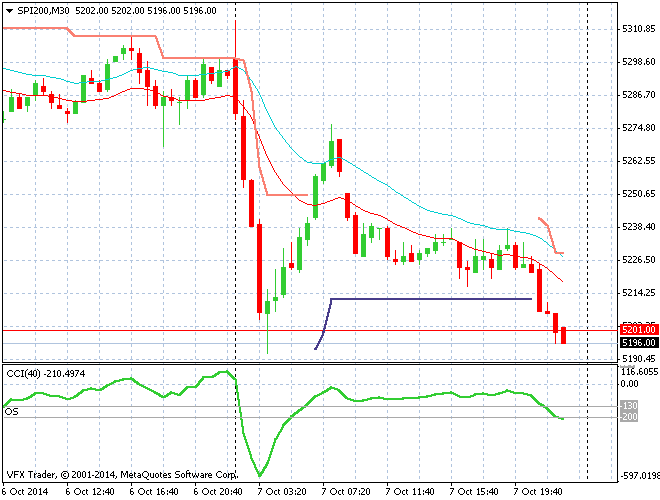
Task: Click the lowest point of green CCI line
Action: (x=259, y=475)
